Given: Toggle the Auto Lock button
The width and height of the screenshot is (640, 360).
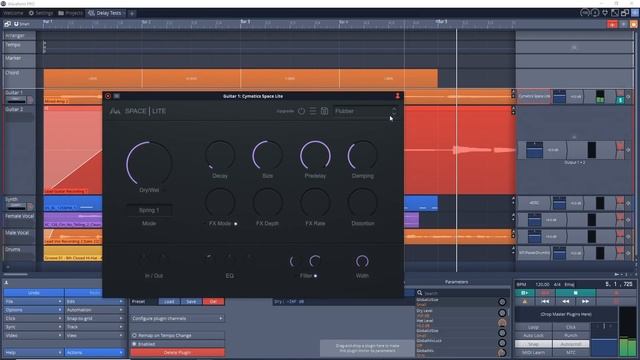Looking at the screenshot, I should point(533,336).
